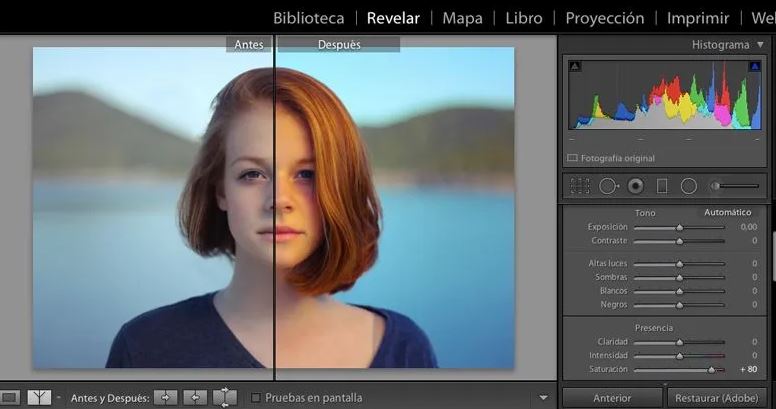776x409 pixels.
Task: Collapse the Histograma panel
Action: pos(760,45)
